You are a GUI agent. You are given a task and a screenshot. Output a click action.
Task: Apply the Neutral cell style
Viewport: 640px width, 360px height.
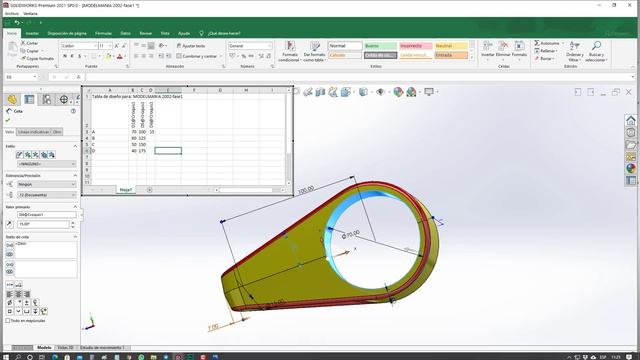coord(451,46)
